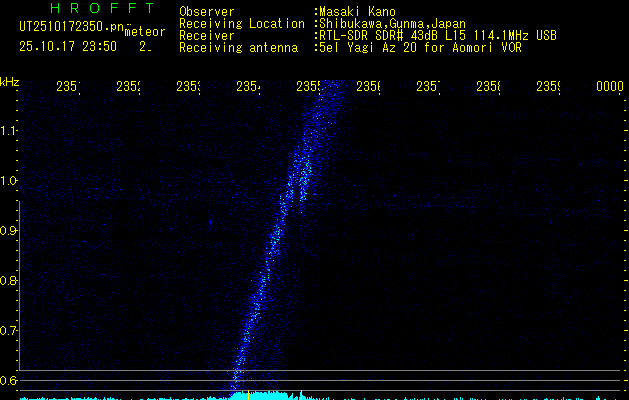
Task: Click the Receiver label
Action: [x=207, y=36]
